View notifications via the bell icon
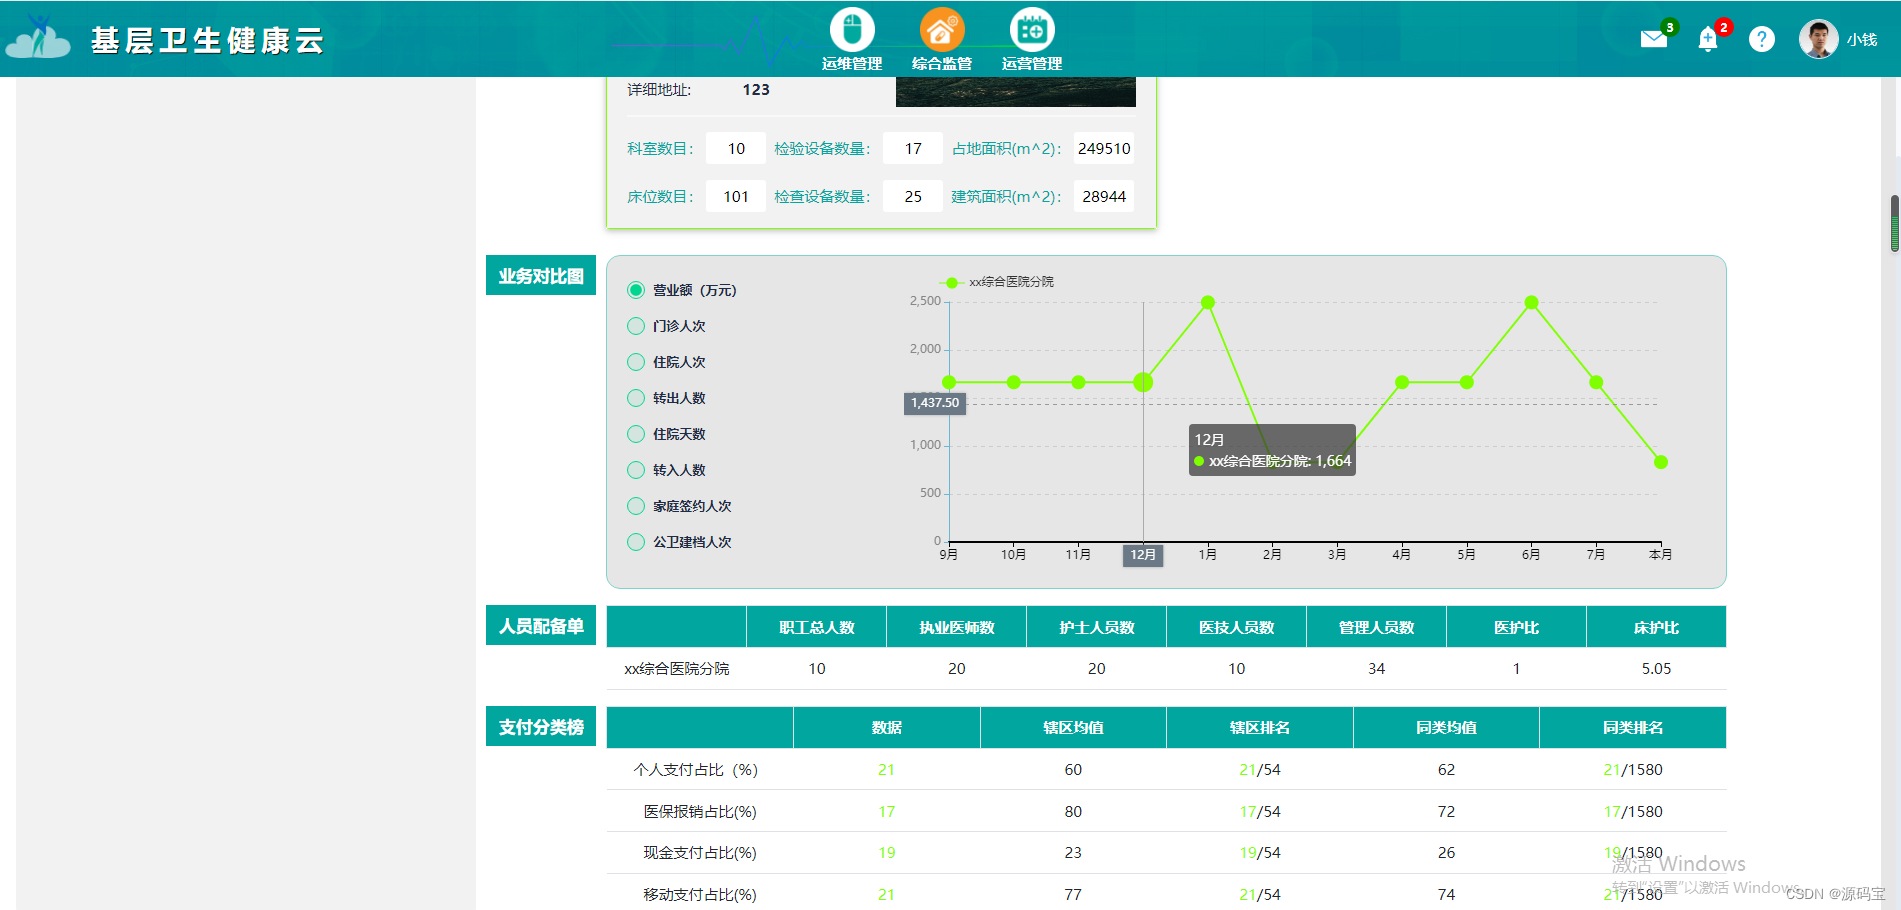Screen dimensions: 1901x910 (1706, 37)
